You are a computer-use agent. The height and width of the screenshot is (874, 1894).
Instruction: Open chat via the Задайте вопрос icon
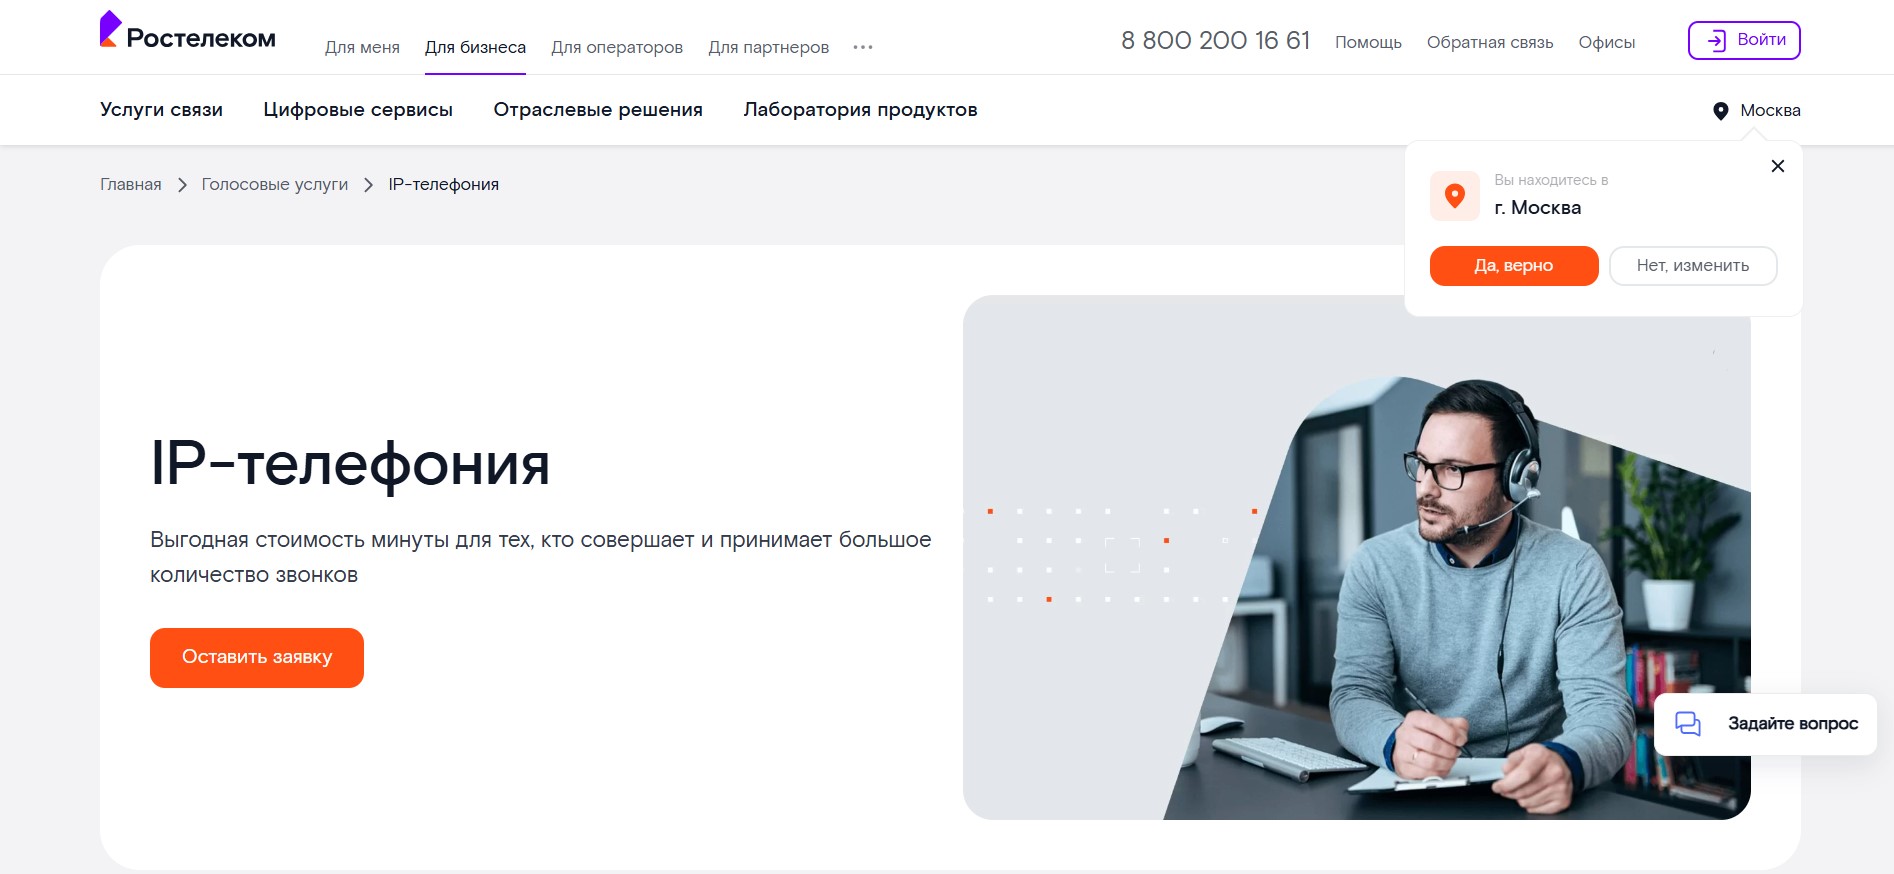[1688, 724]
